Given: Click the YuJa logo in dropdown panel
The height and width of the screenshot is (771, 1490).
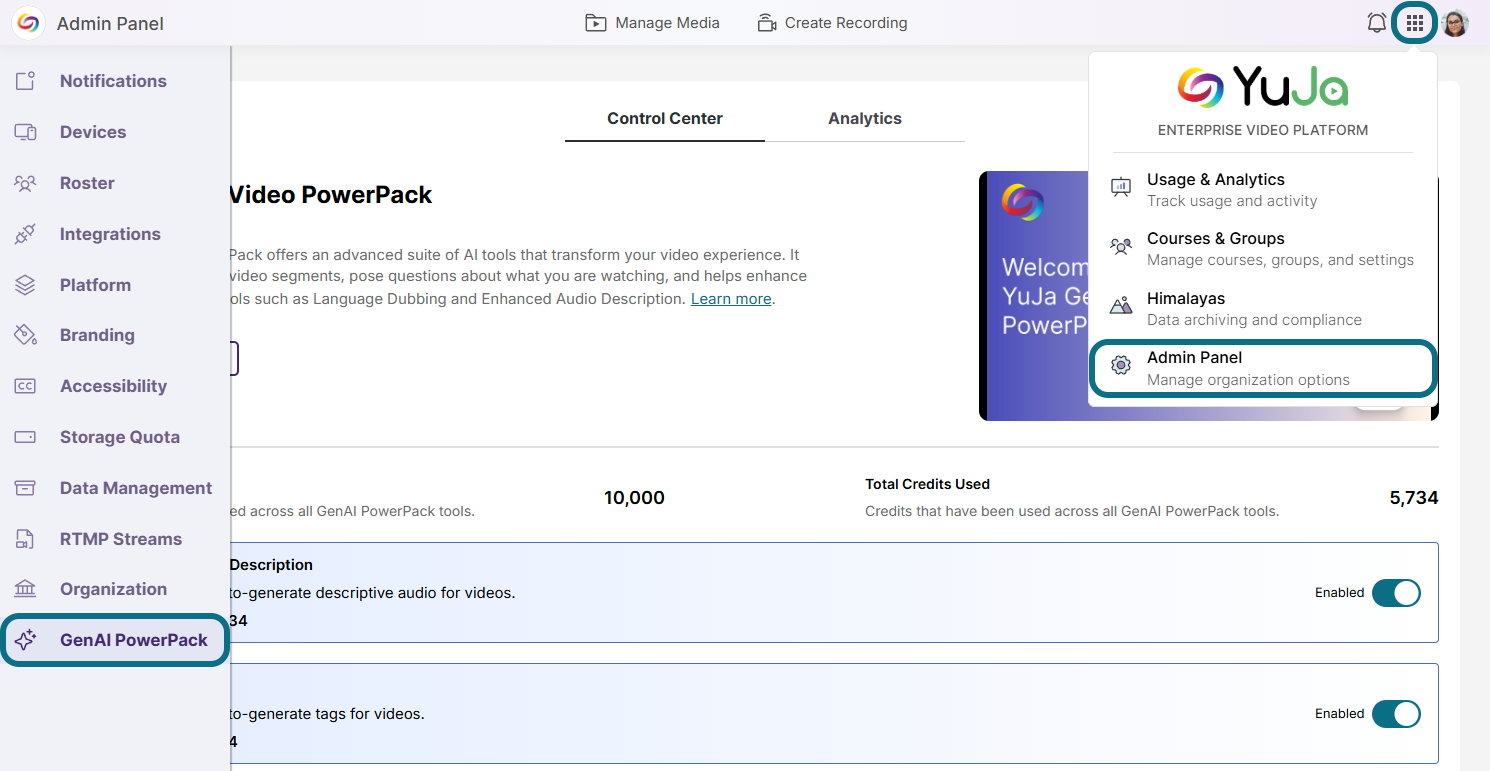Looking at the screenshot, I should pyautogui.click(x=1263, y=87).
